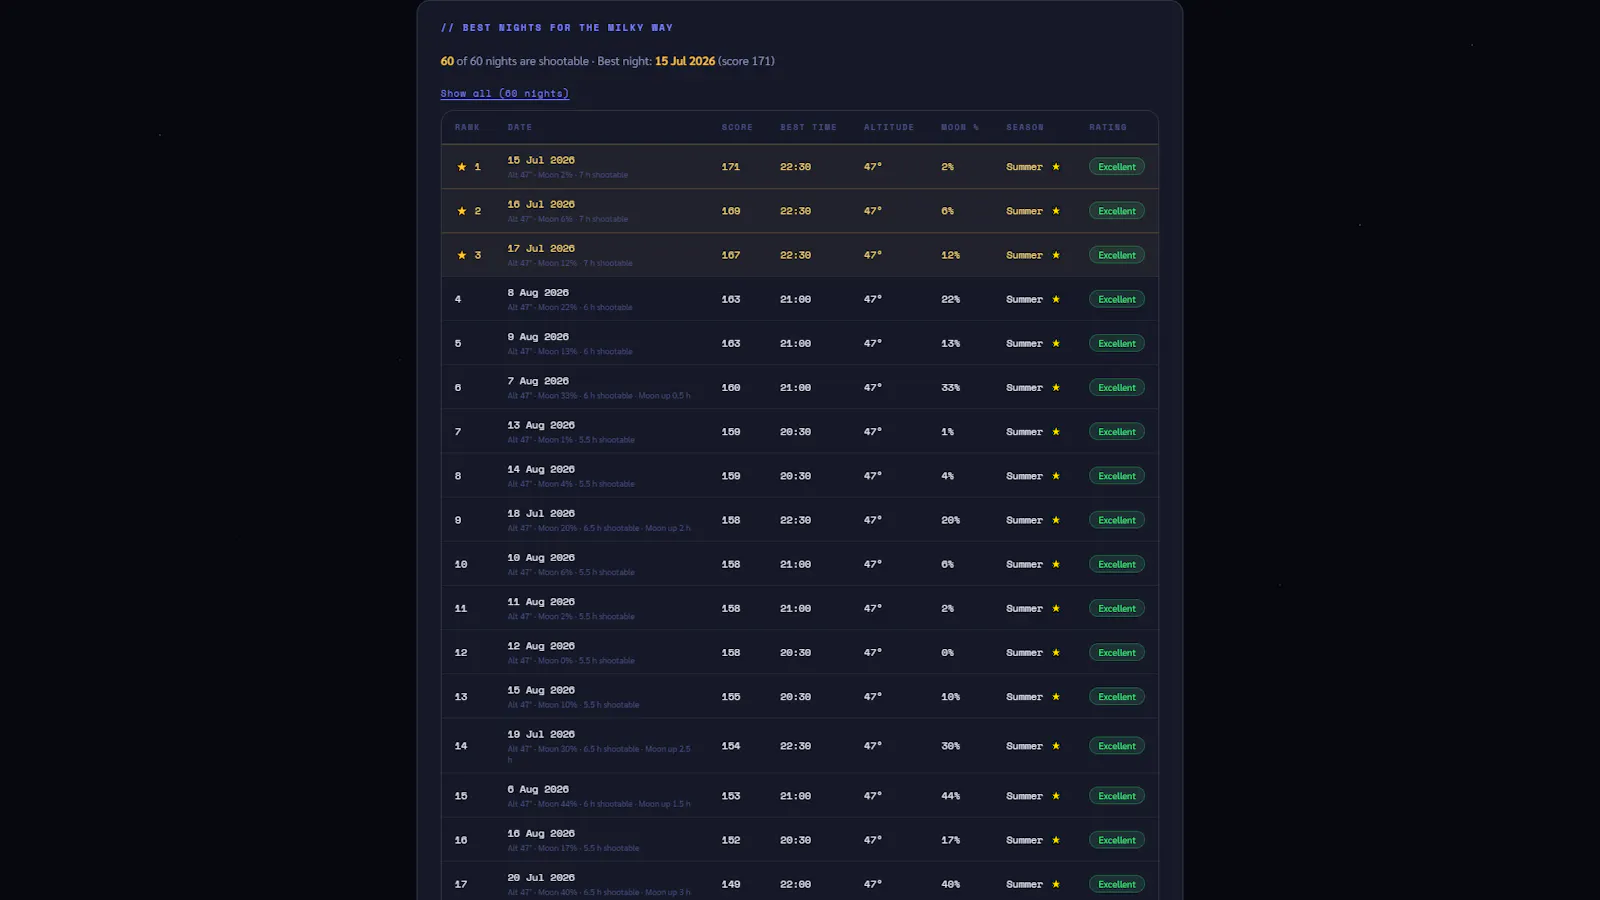Select the '17 Jul 2026' date in row 3
The image size is (1600, 900).
(541, 248)
